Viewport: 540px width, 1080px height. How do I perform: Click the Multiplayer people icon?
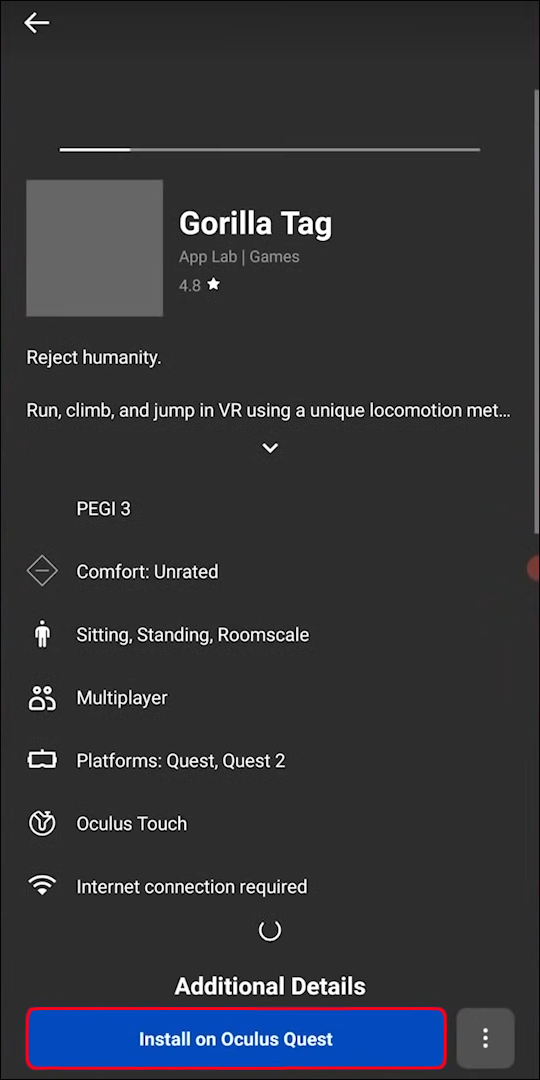pos(42,698)
